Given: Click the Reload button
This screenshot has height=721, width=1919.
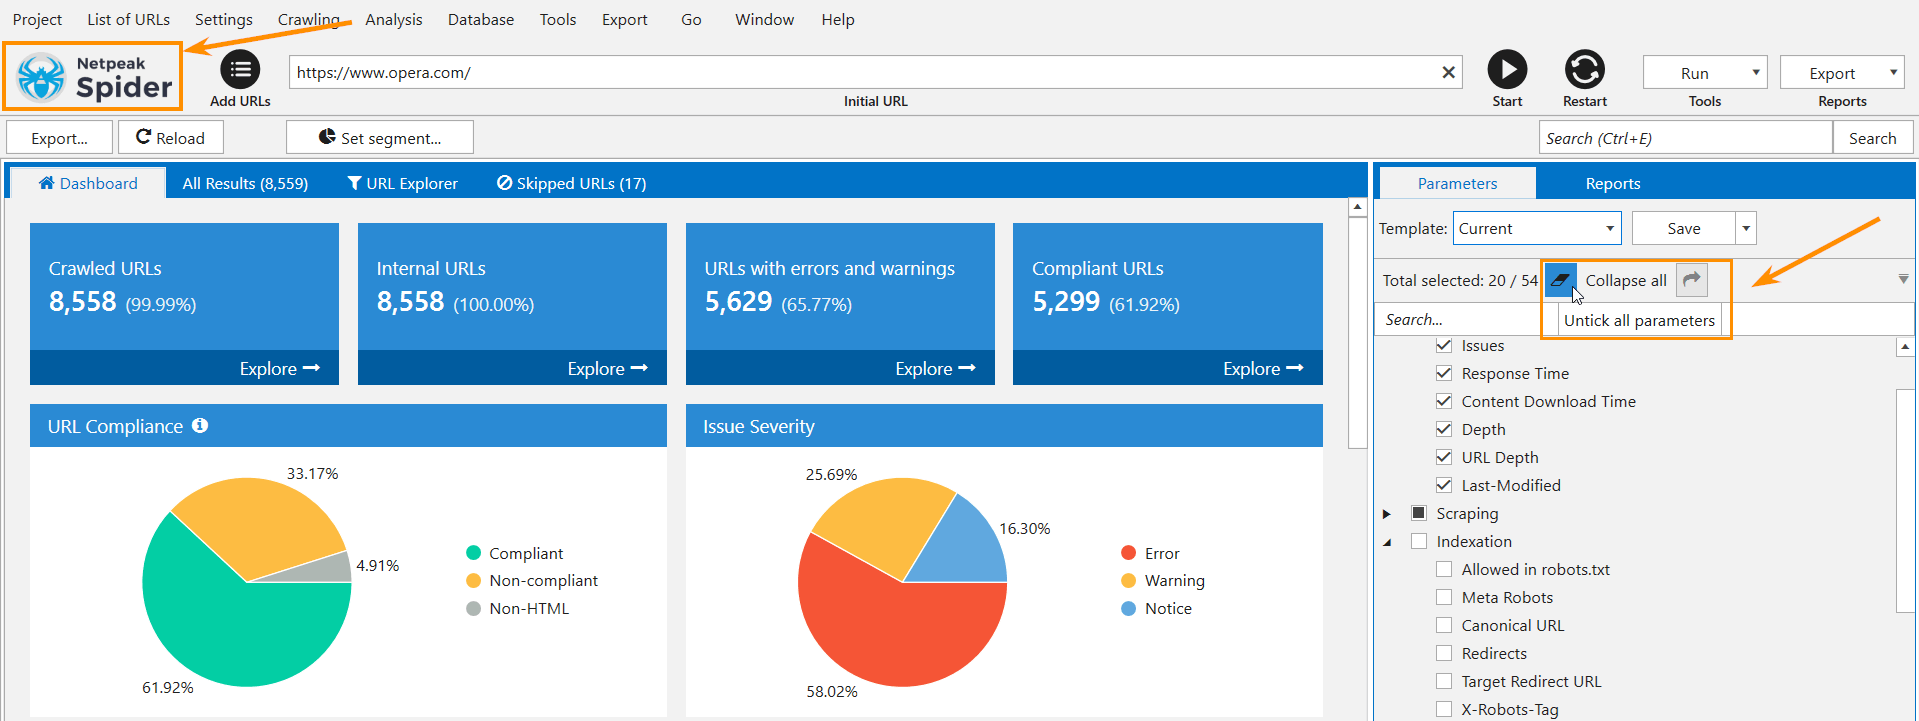Looking at the screenshot, I should (170, 138).
